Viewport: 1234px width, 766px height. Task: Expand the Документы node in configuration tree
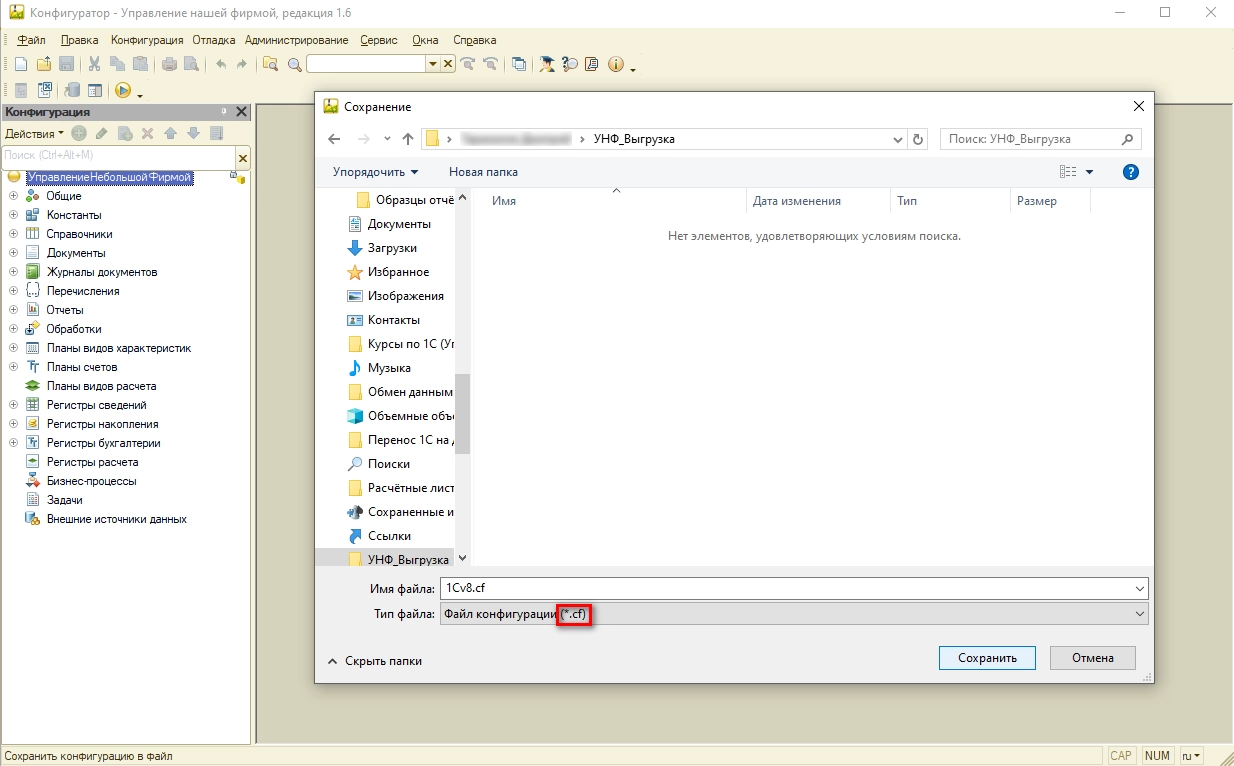(x=13, y=253)
